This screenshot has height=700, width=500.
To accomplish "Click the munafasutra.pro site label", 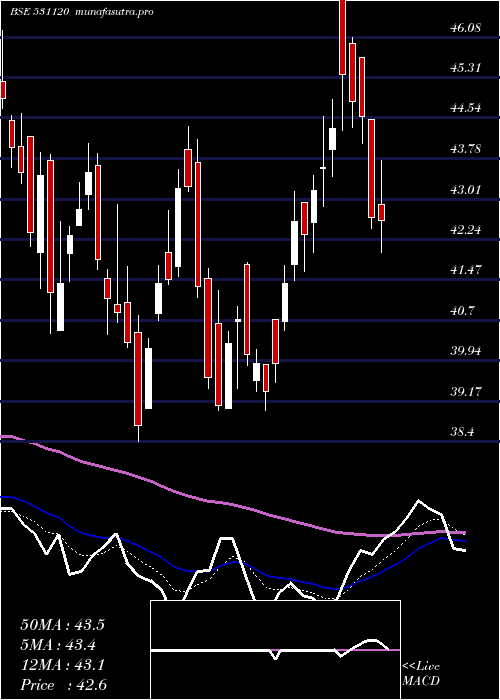I will [x=115, y=12].
